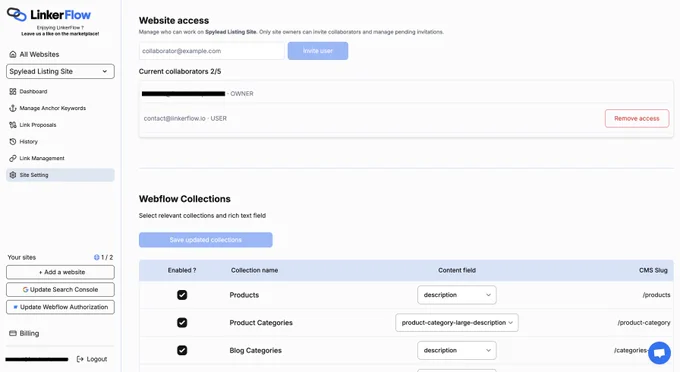Click the contact@linkerflow.io collaborator row

pyautogui.click(x=406, y=118)
